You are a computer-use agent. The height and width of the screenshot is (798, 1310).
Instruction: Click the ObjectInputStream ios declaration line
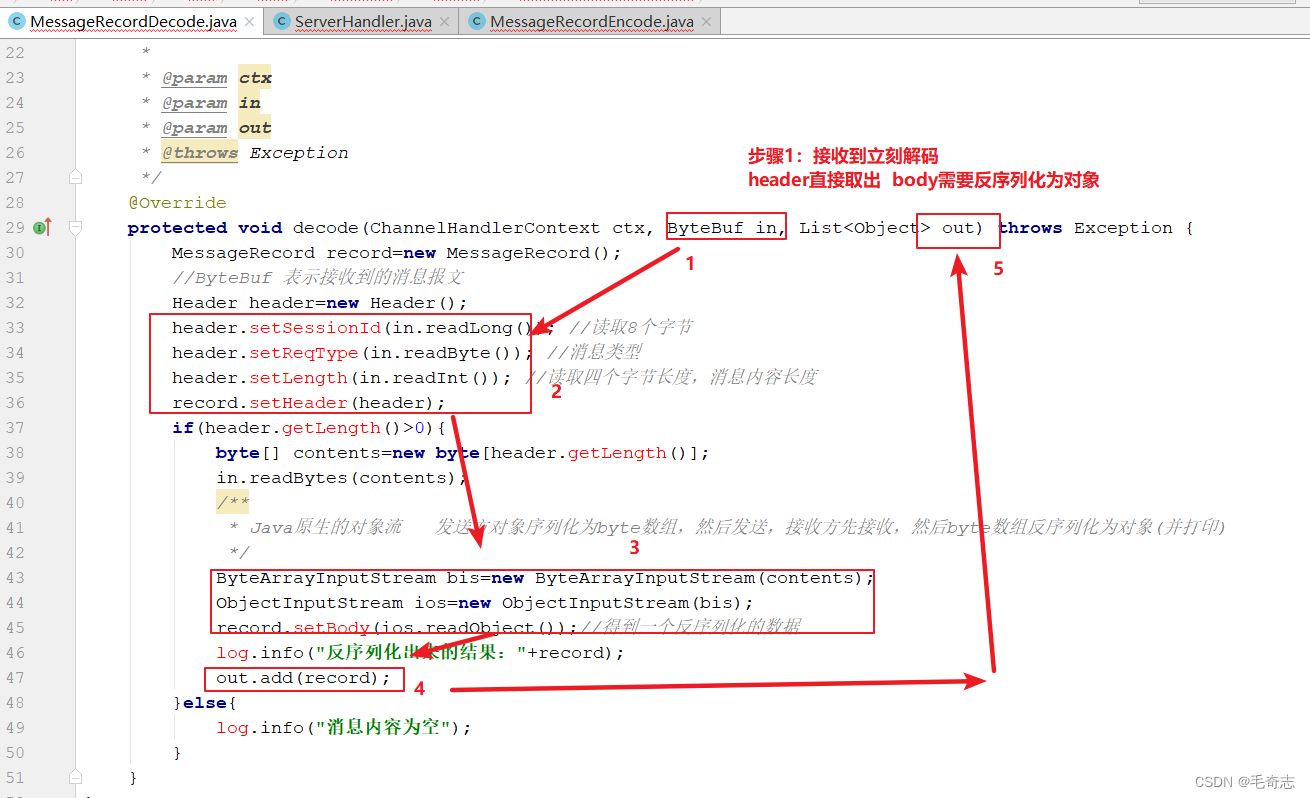click(484, 603)
